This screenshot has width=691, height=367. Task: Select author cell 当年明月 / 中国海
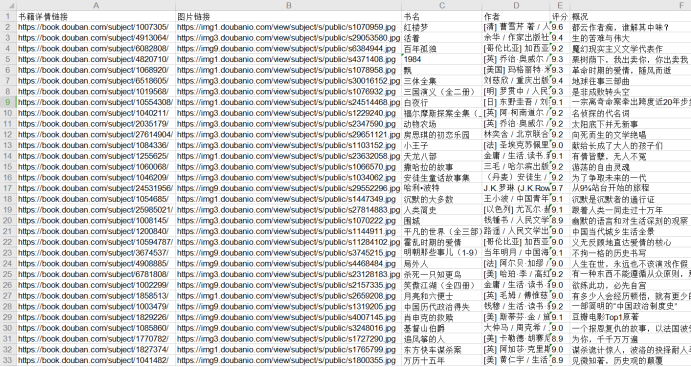coord(516,253)
